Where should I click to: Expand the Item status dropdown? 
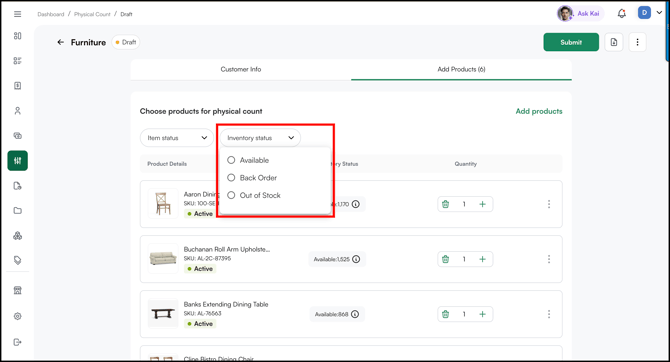[177, 138]
